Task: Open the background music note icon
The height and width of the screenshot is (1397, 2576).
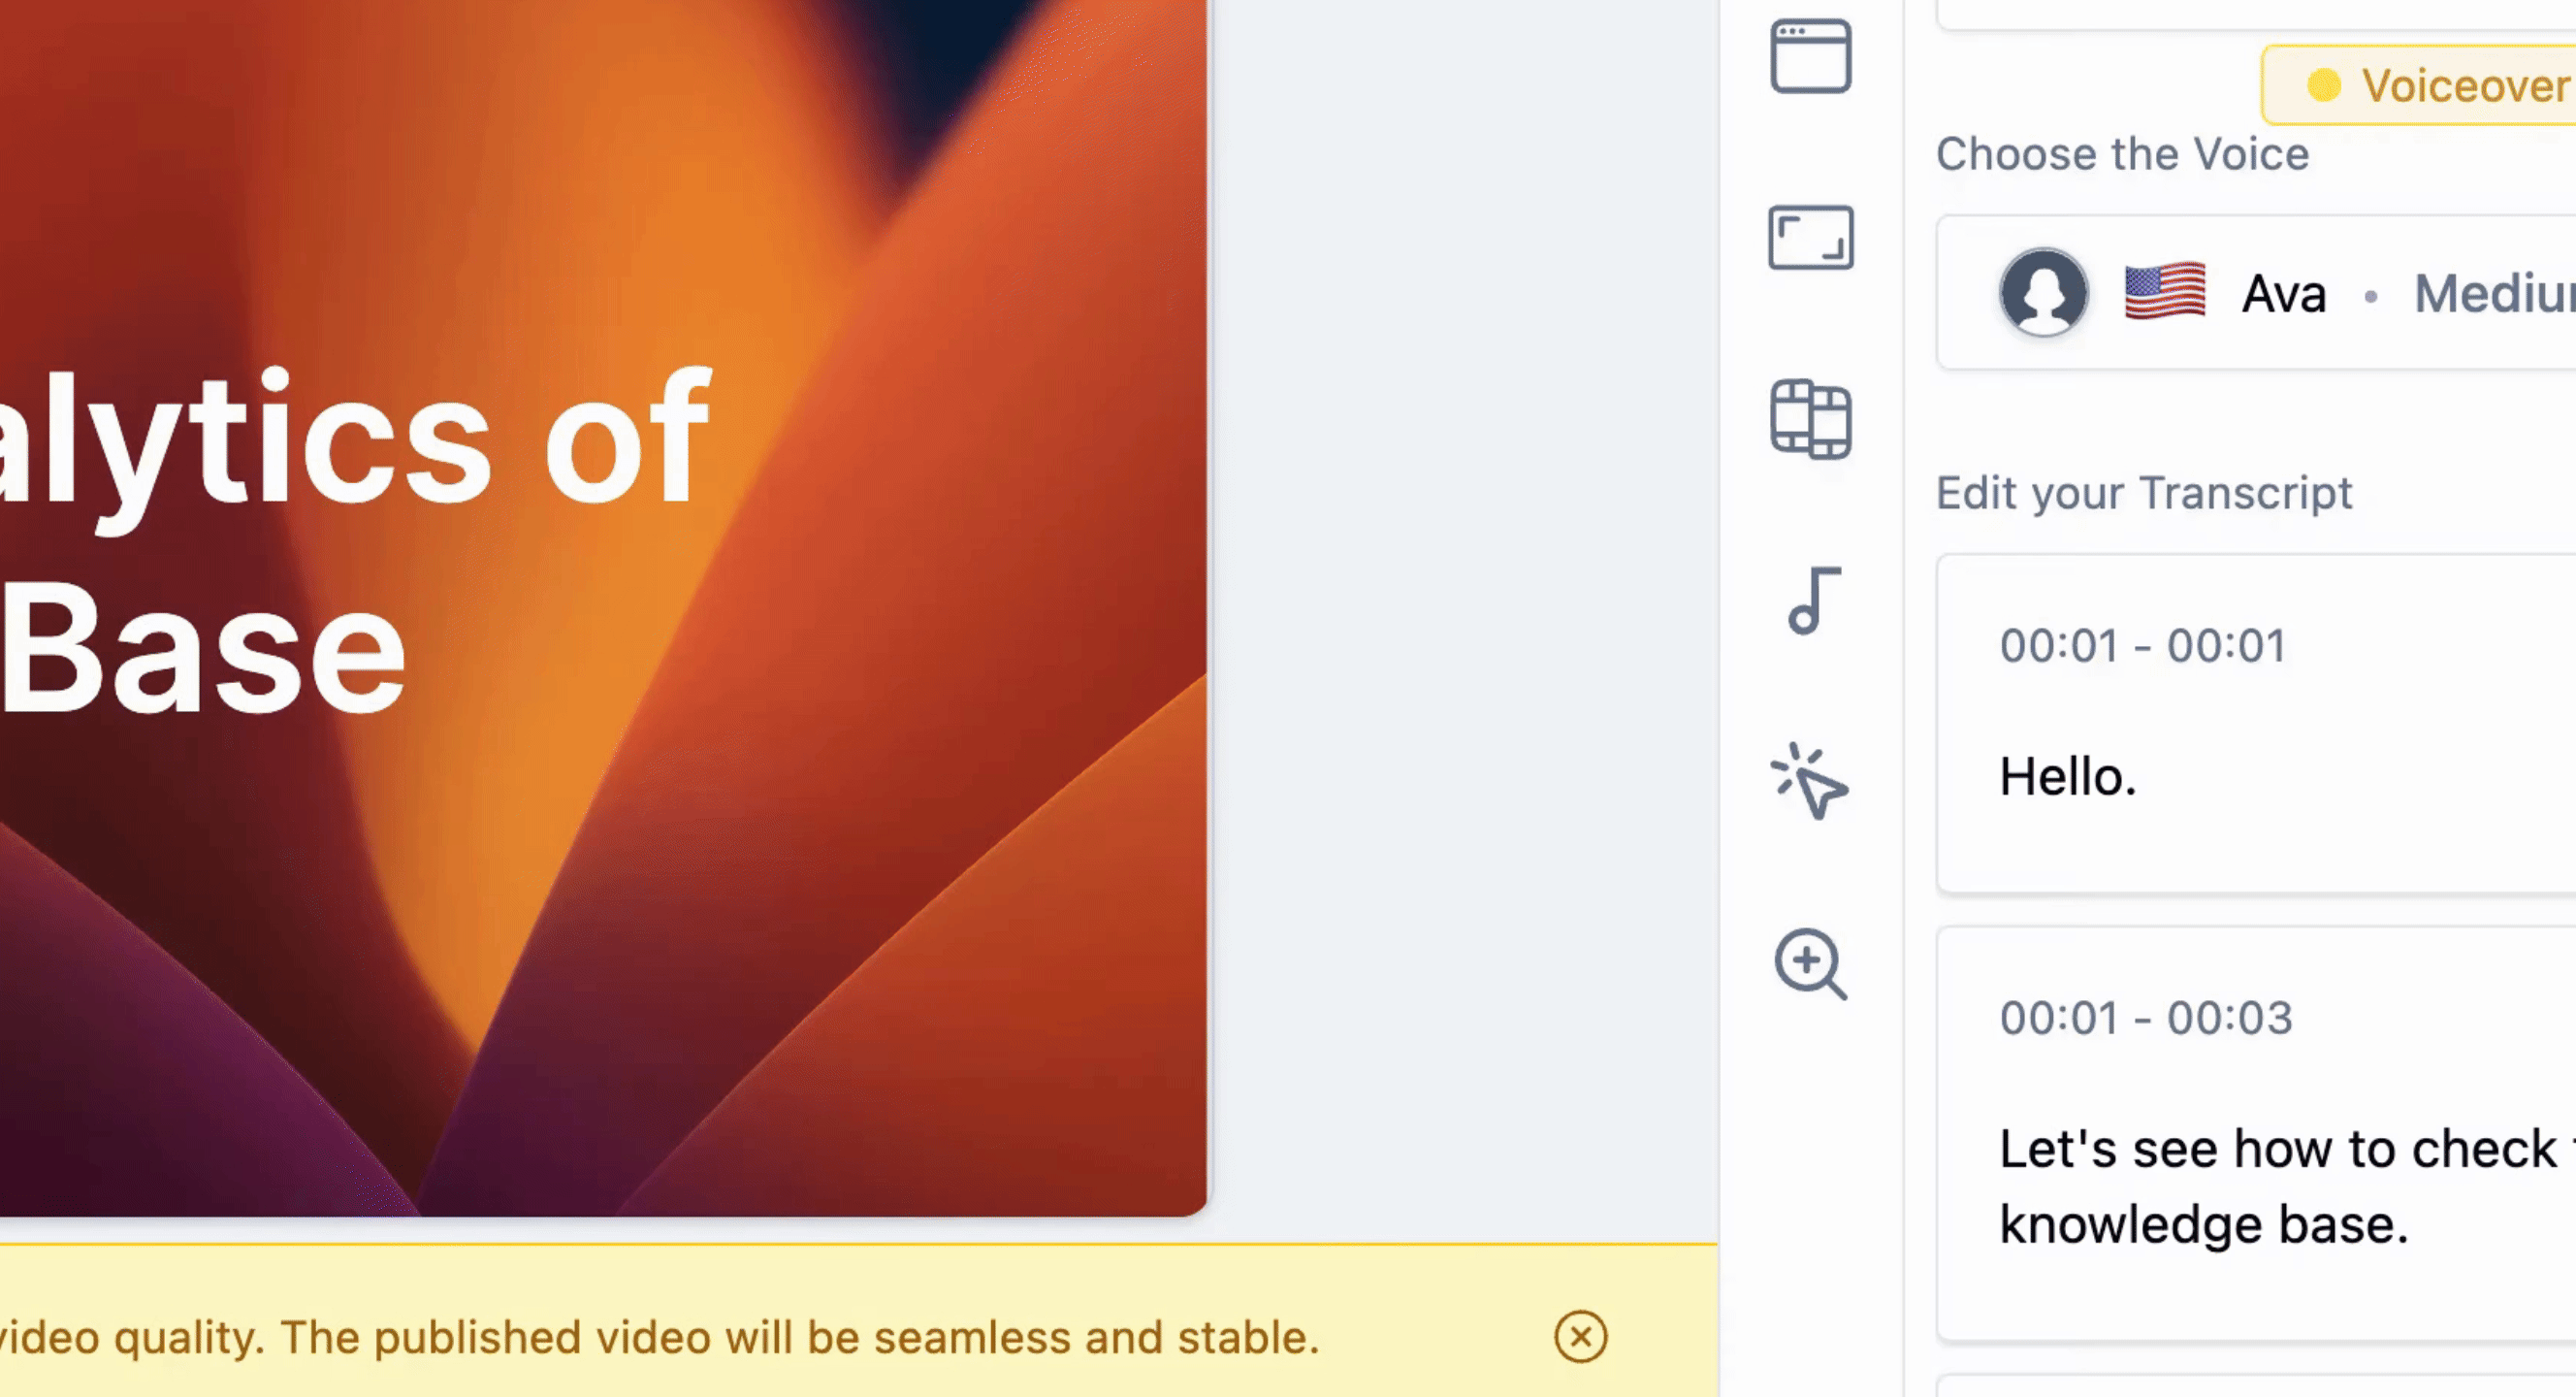Action: coord(1813,600)
